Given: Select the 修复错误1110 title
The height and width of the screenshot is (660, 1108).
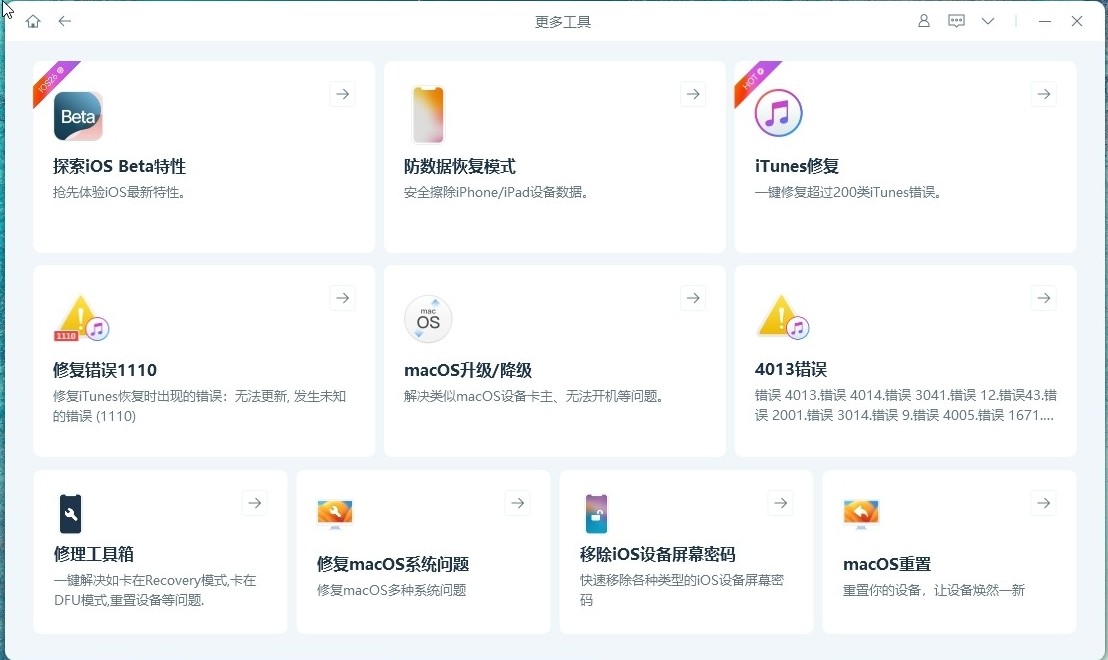Looking at the screenshot, I should [x=105, y=370].
